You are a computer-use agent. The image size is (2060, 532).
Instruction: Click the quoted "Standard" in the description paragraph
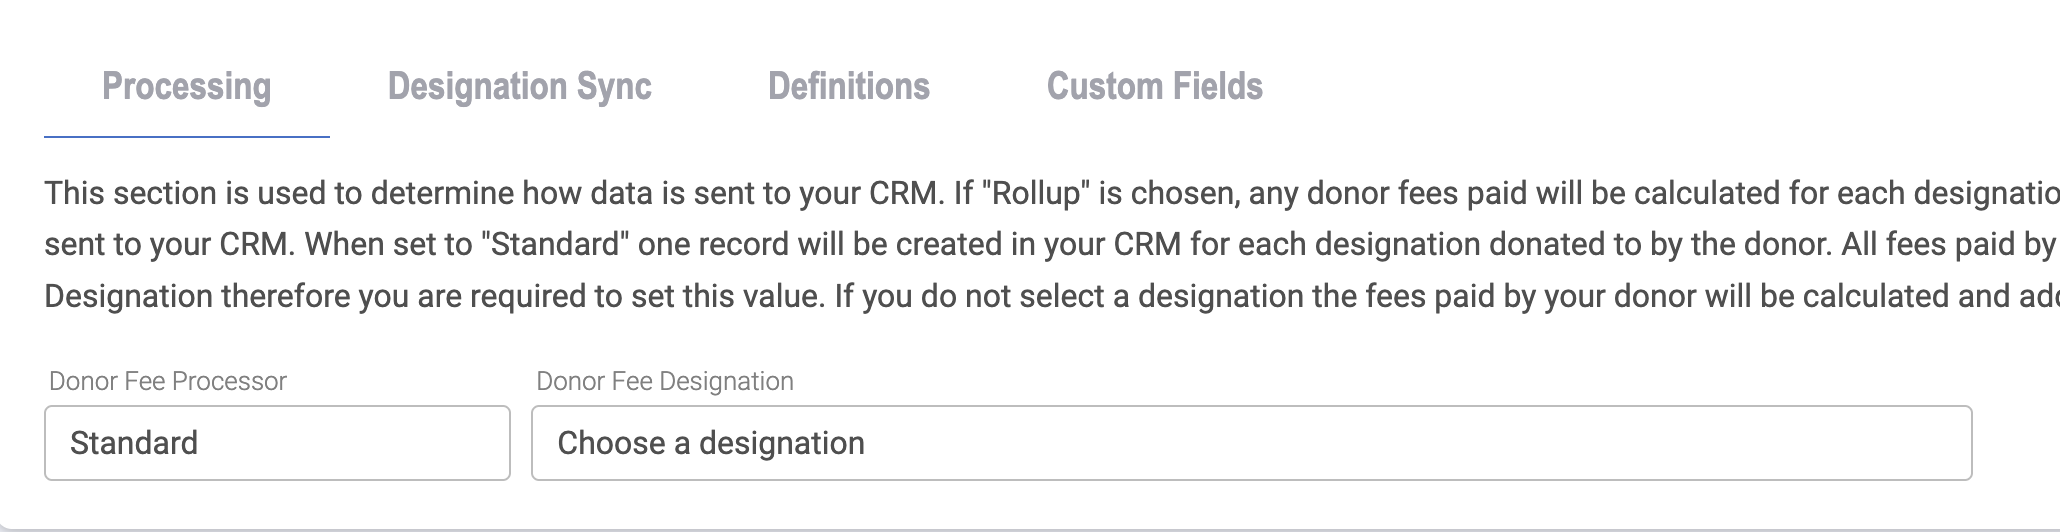[x=554, y=245]
